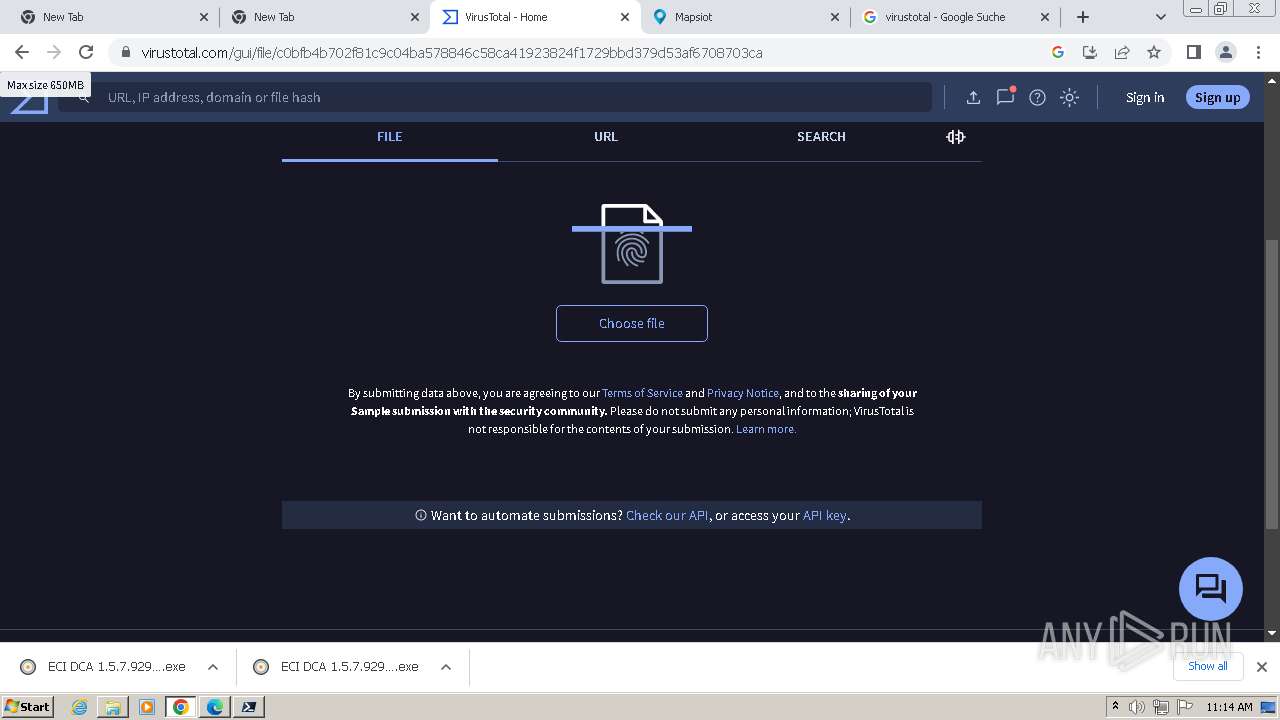Open the Terms of Service link

(642, 393)
